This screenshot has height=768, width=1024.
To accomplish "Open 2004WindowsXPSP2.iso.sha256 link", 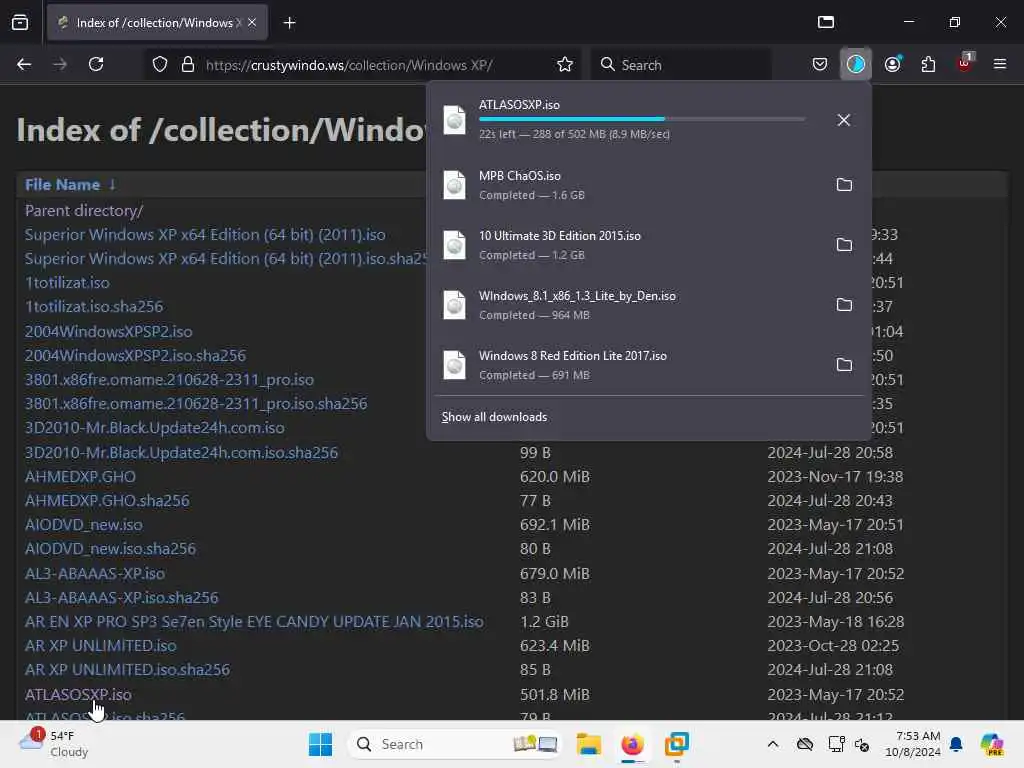I will click(x=135, y=355).
